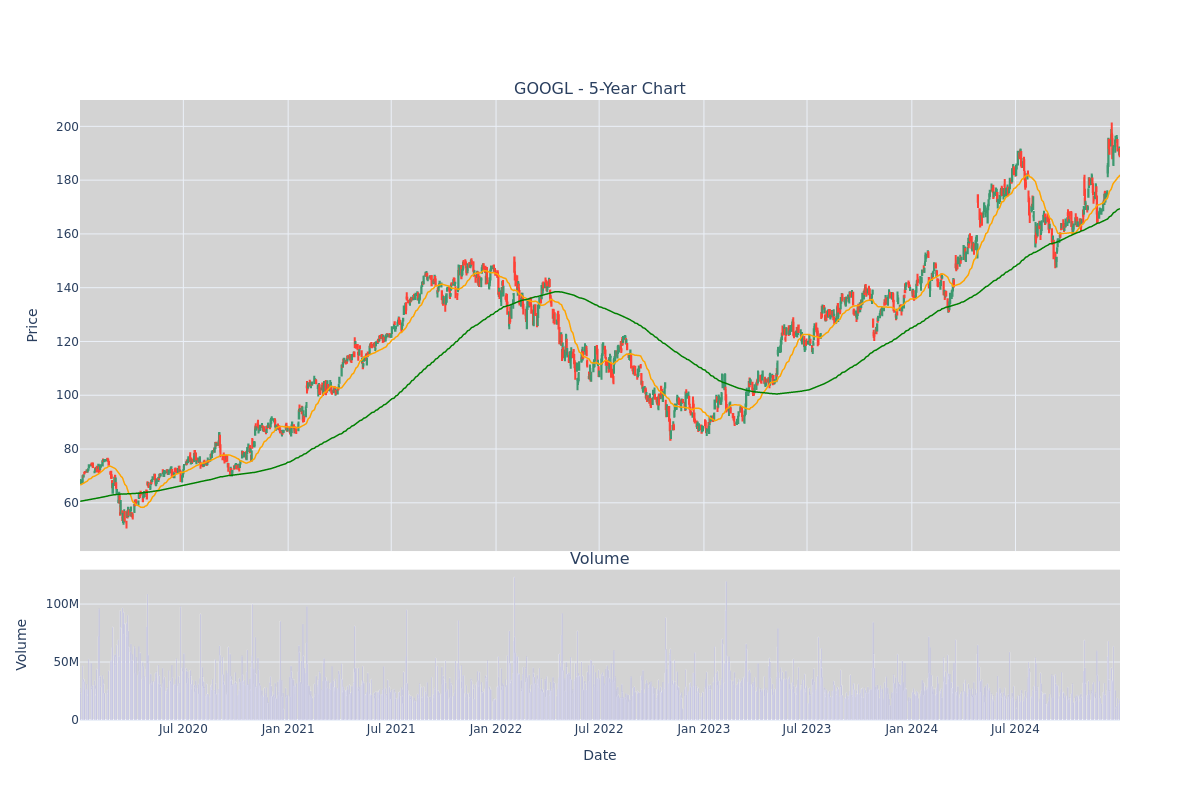Click the "Jul 2021" date tick
The image size is (1200, 800).
point(391,729)
